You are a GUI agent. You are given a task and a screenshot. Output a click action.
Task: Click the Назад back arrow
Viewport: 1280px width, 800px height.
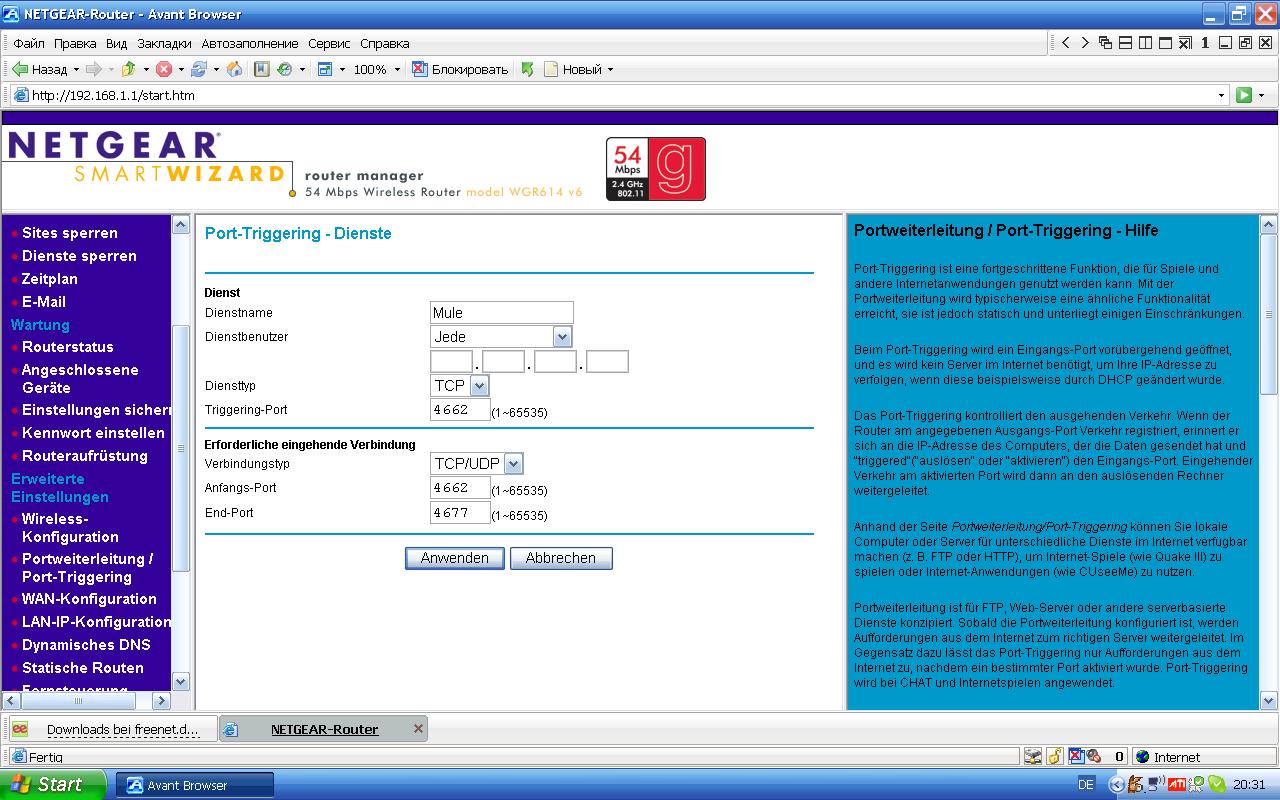(x=40, y=69)
